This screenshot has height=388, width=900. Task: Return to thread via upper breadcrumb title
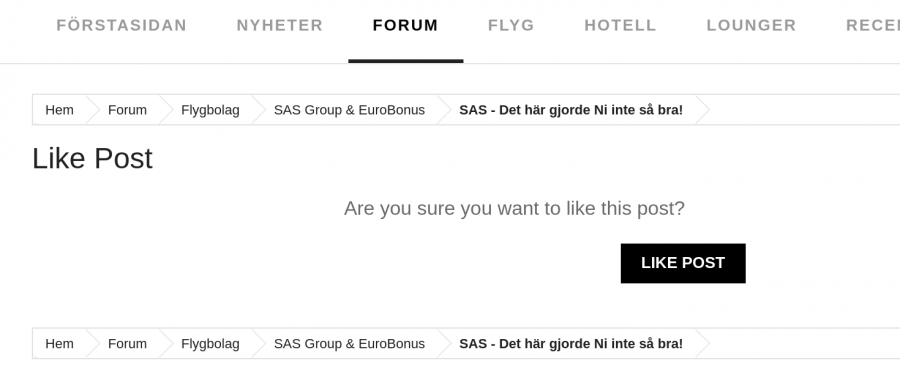pyautogui.click(x=571, y=110)
